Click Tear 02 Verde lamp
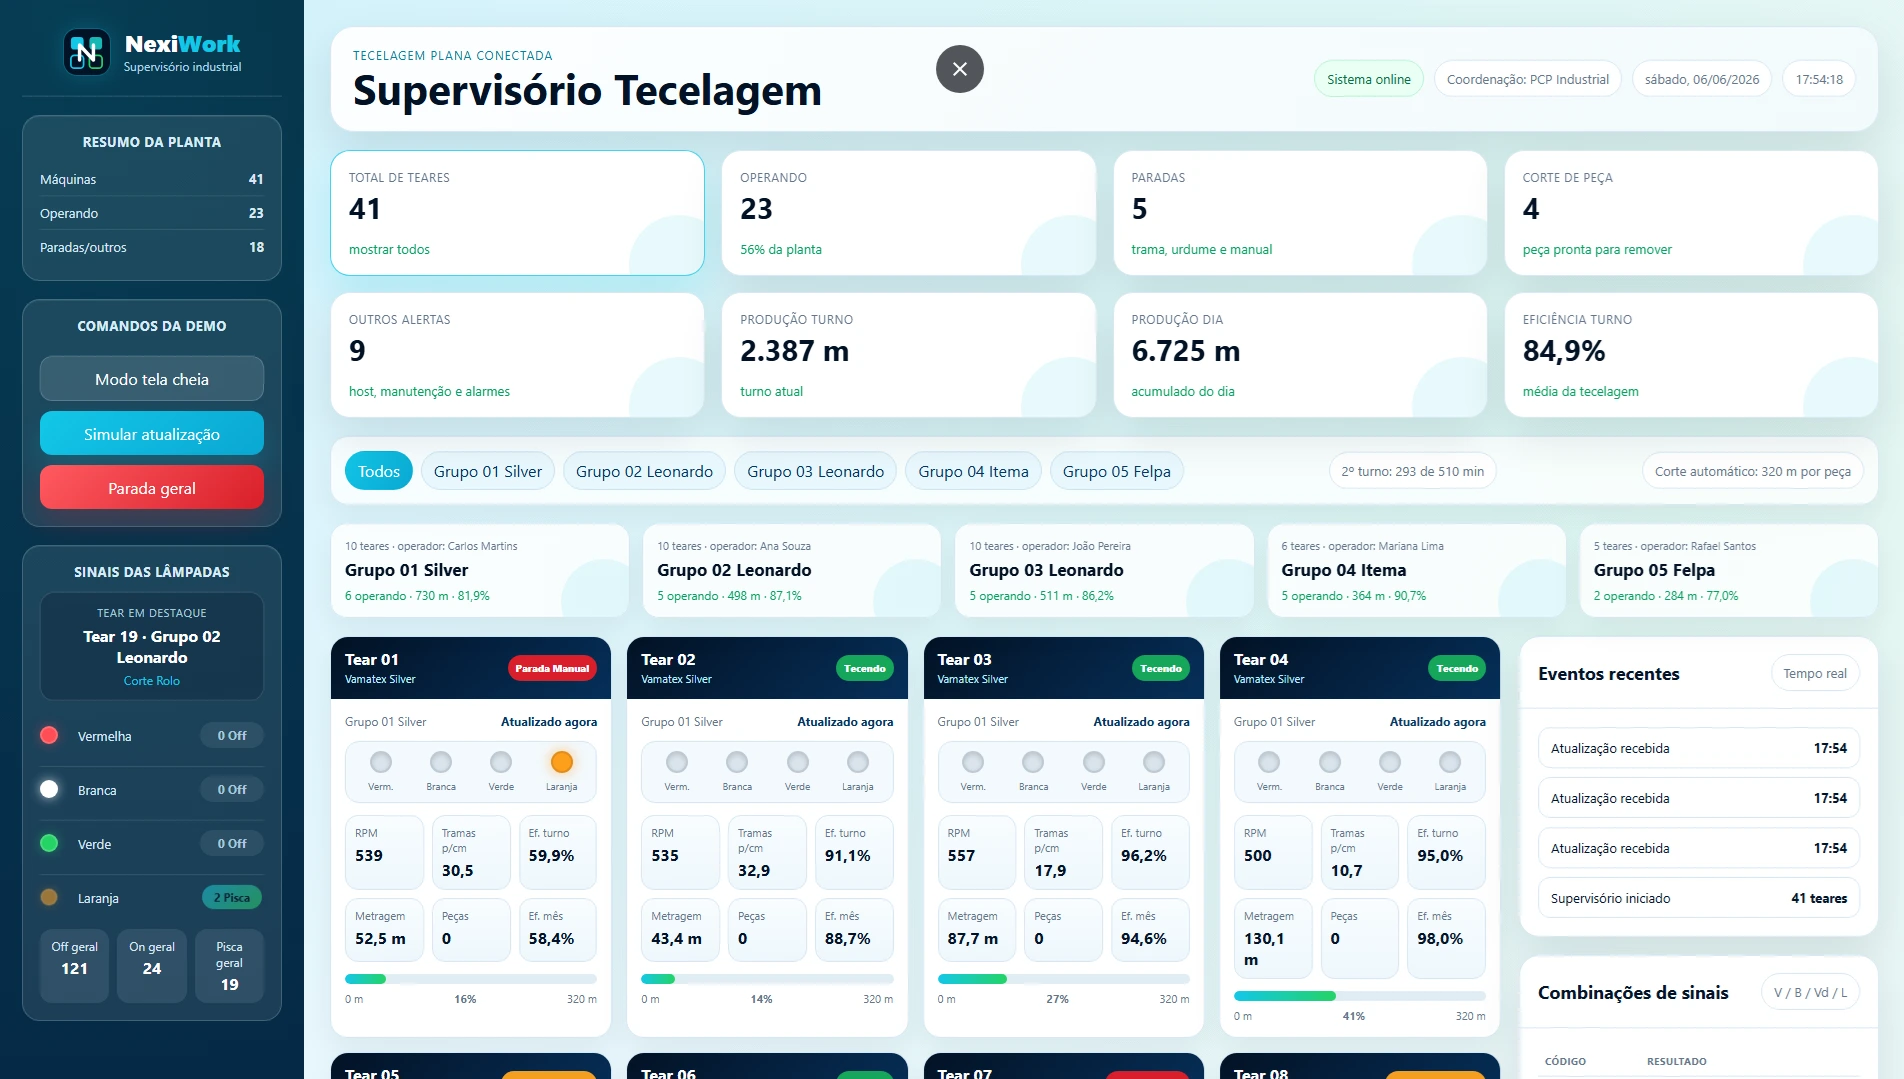This screenshot has height=1079, width=1904. 798,762
